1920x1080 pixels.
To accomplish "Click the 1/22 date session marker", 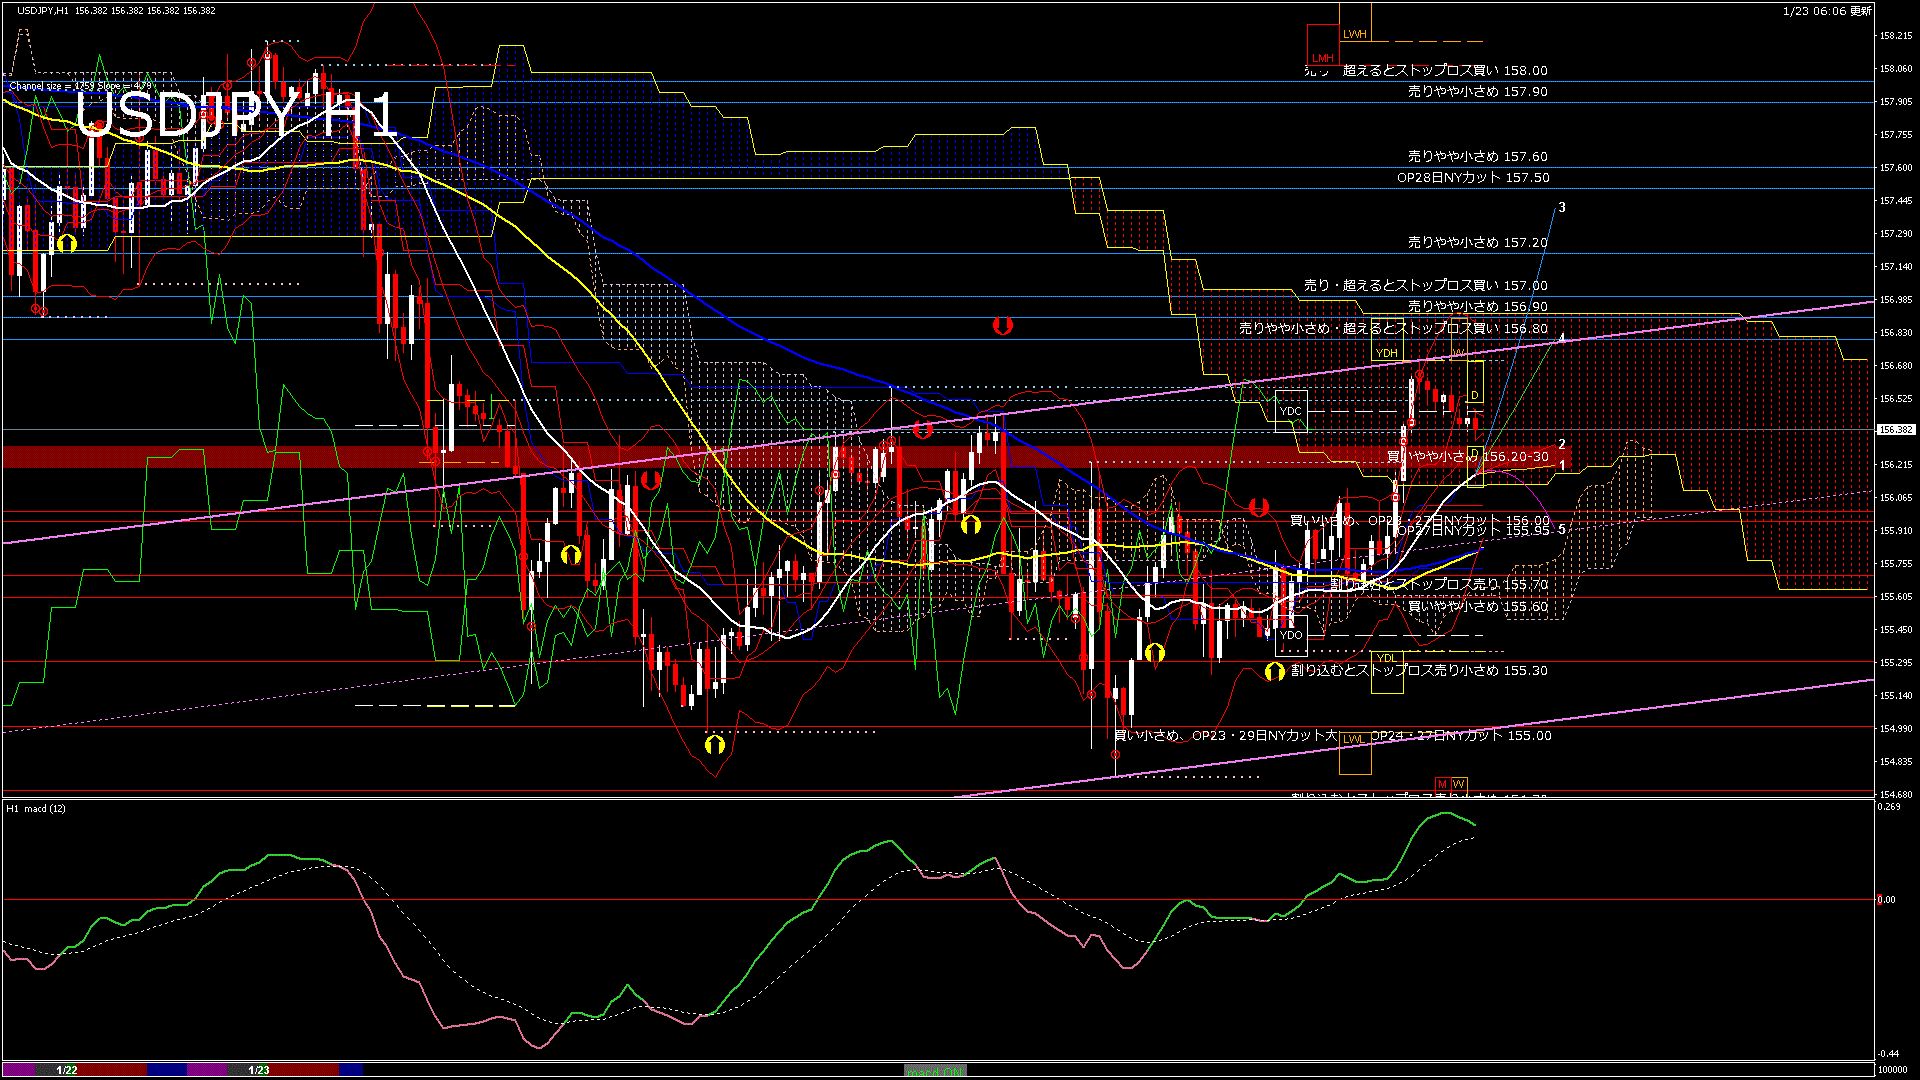I will [x=67, y=1070].
